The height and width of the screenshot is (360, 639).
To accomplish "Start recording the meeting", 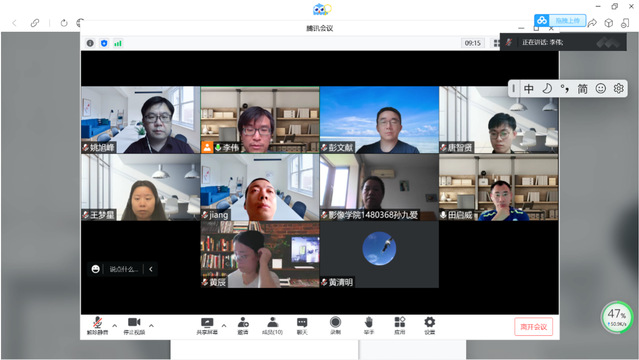I will pyautogui.click(x=335, y=326).
